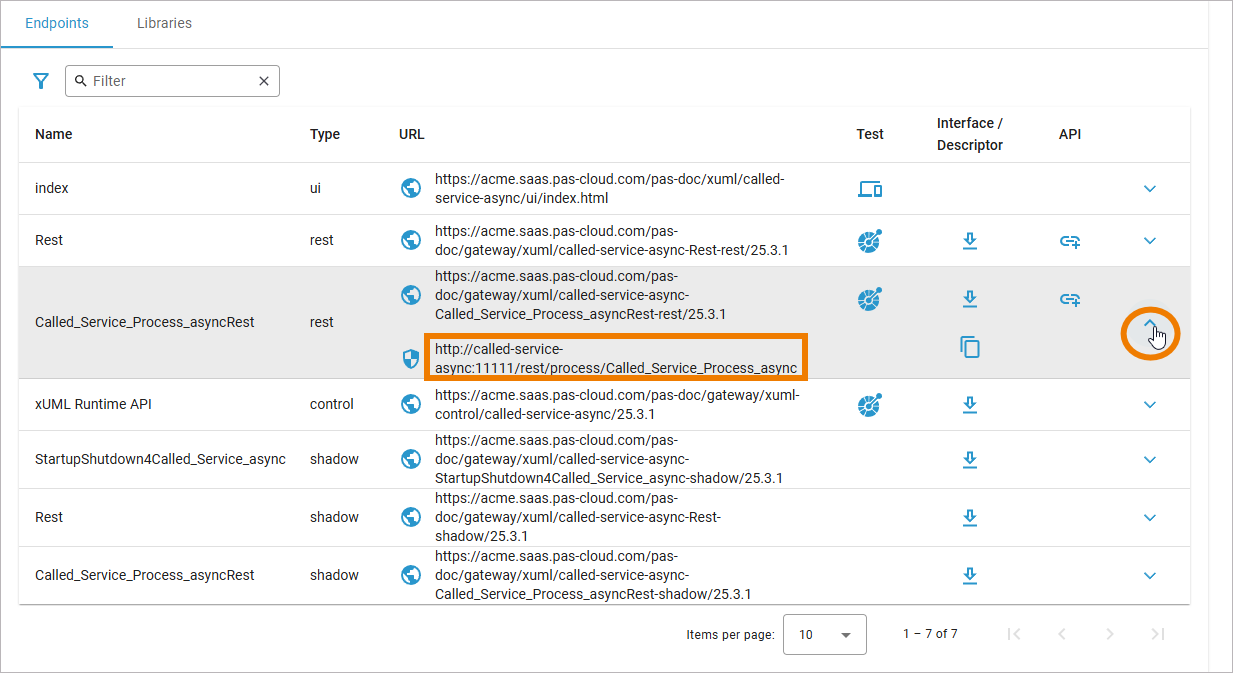The image size is (1233, 673).
Task: Select the Endpoints tab
Action: tap(57, 23)
